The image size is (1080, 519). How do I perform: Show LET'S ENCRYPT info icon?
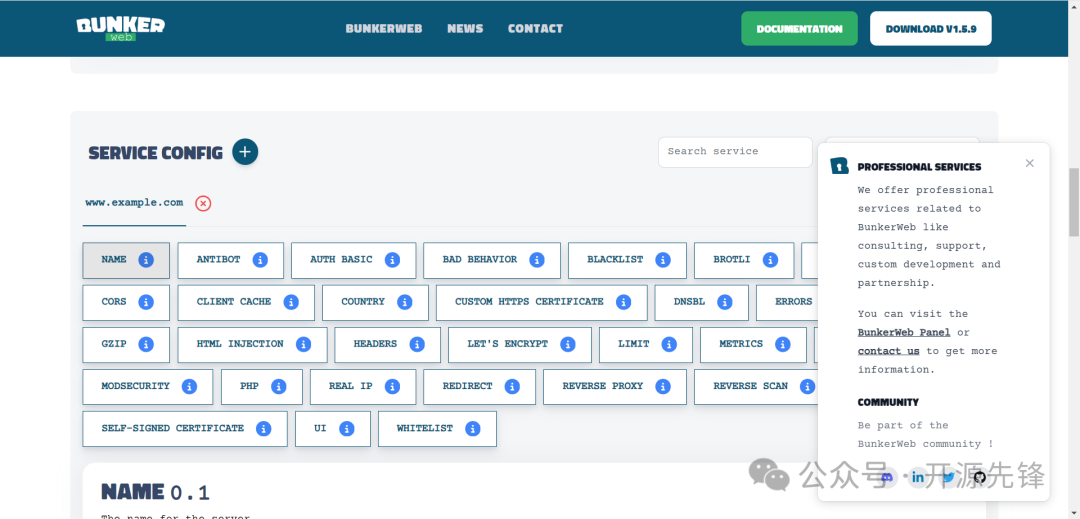click(568, 344)
